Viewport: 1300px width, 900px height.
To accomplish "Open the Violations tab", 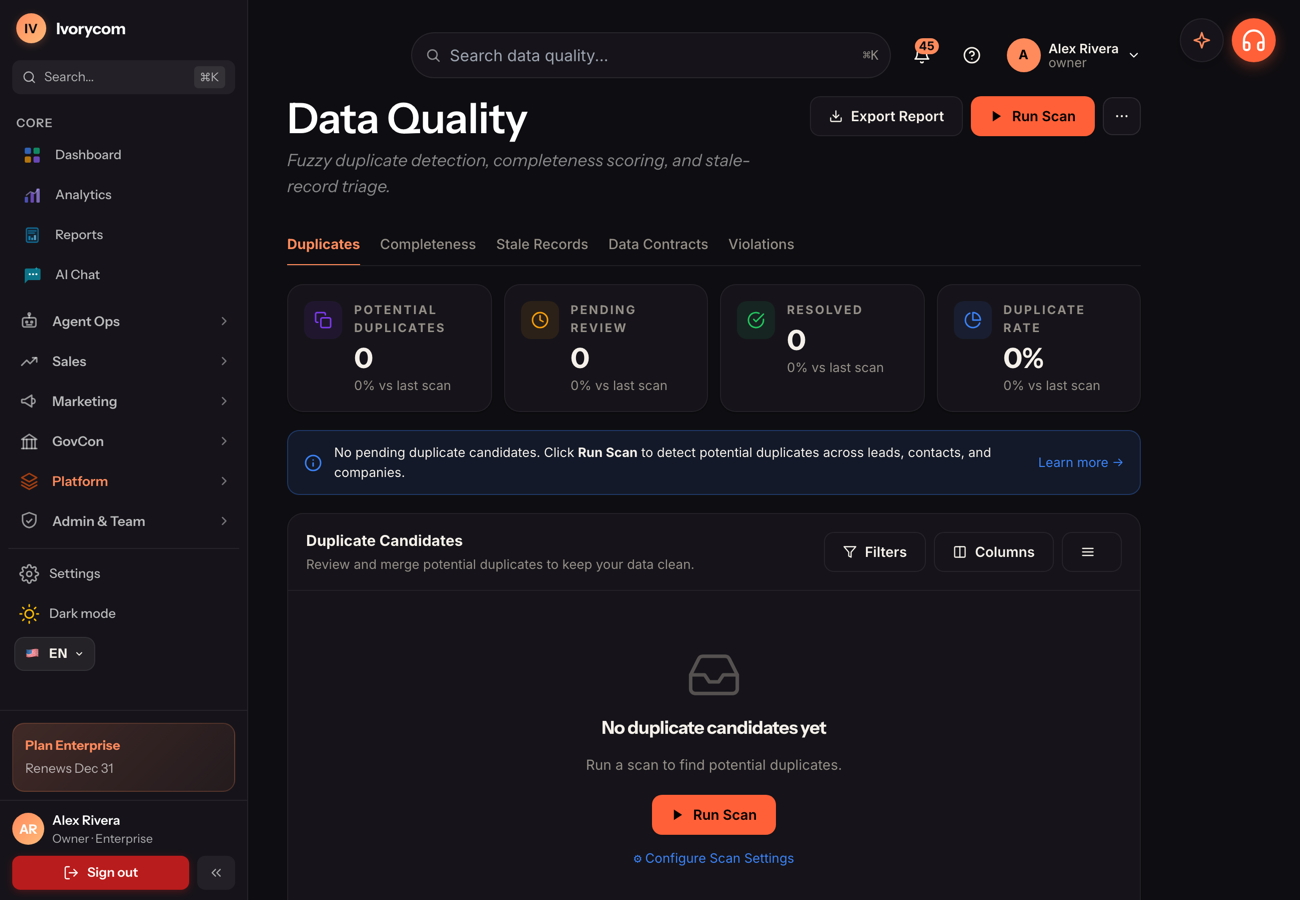I will pyautogui.click(x=761, y=244).
